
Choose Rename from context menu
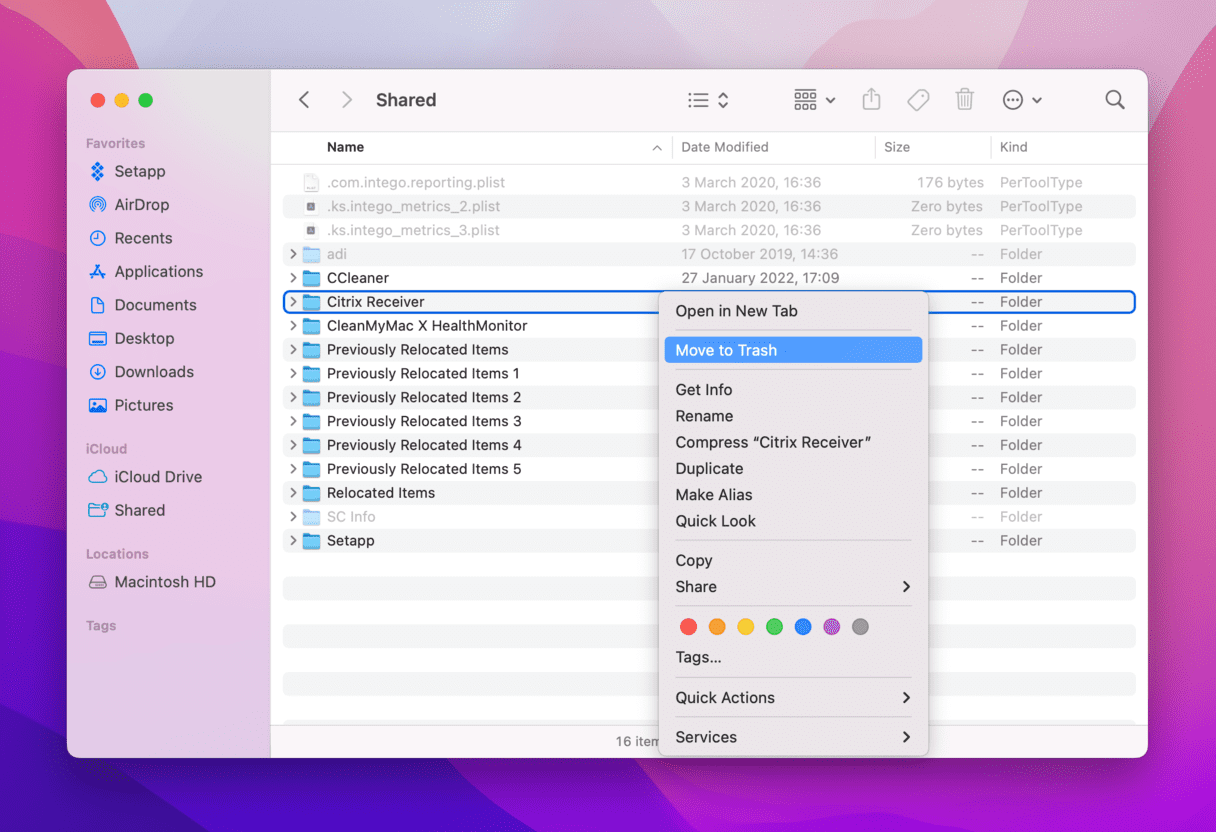(x=793, y=416)
